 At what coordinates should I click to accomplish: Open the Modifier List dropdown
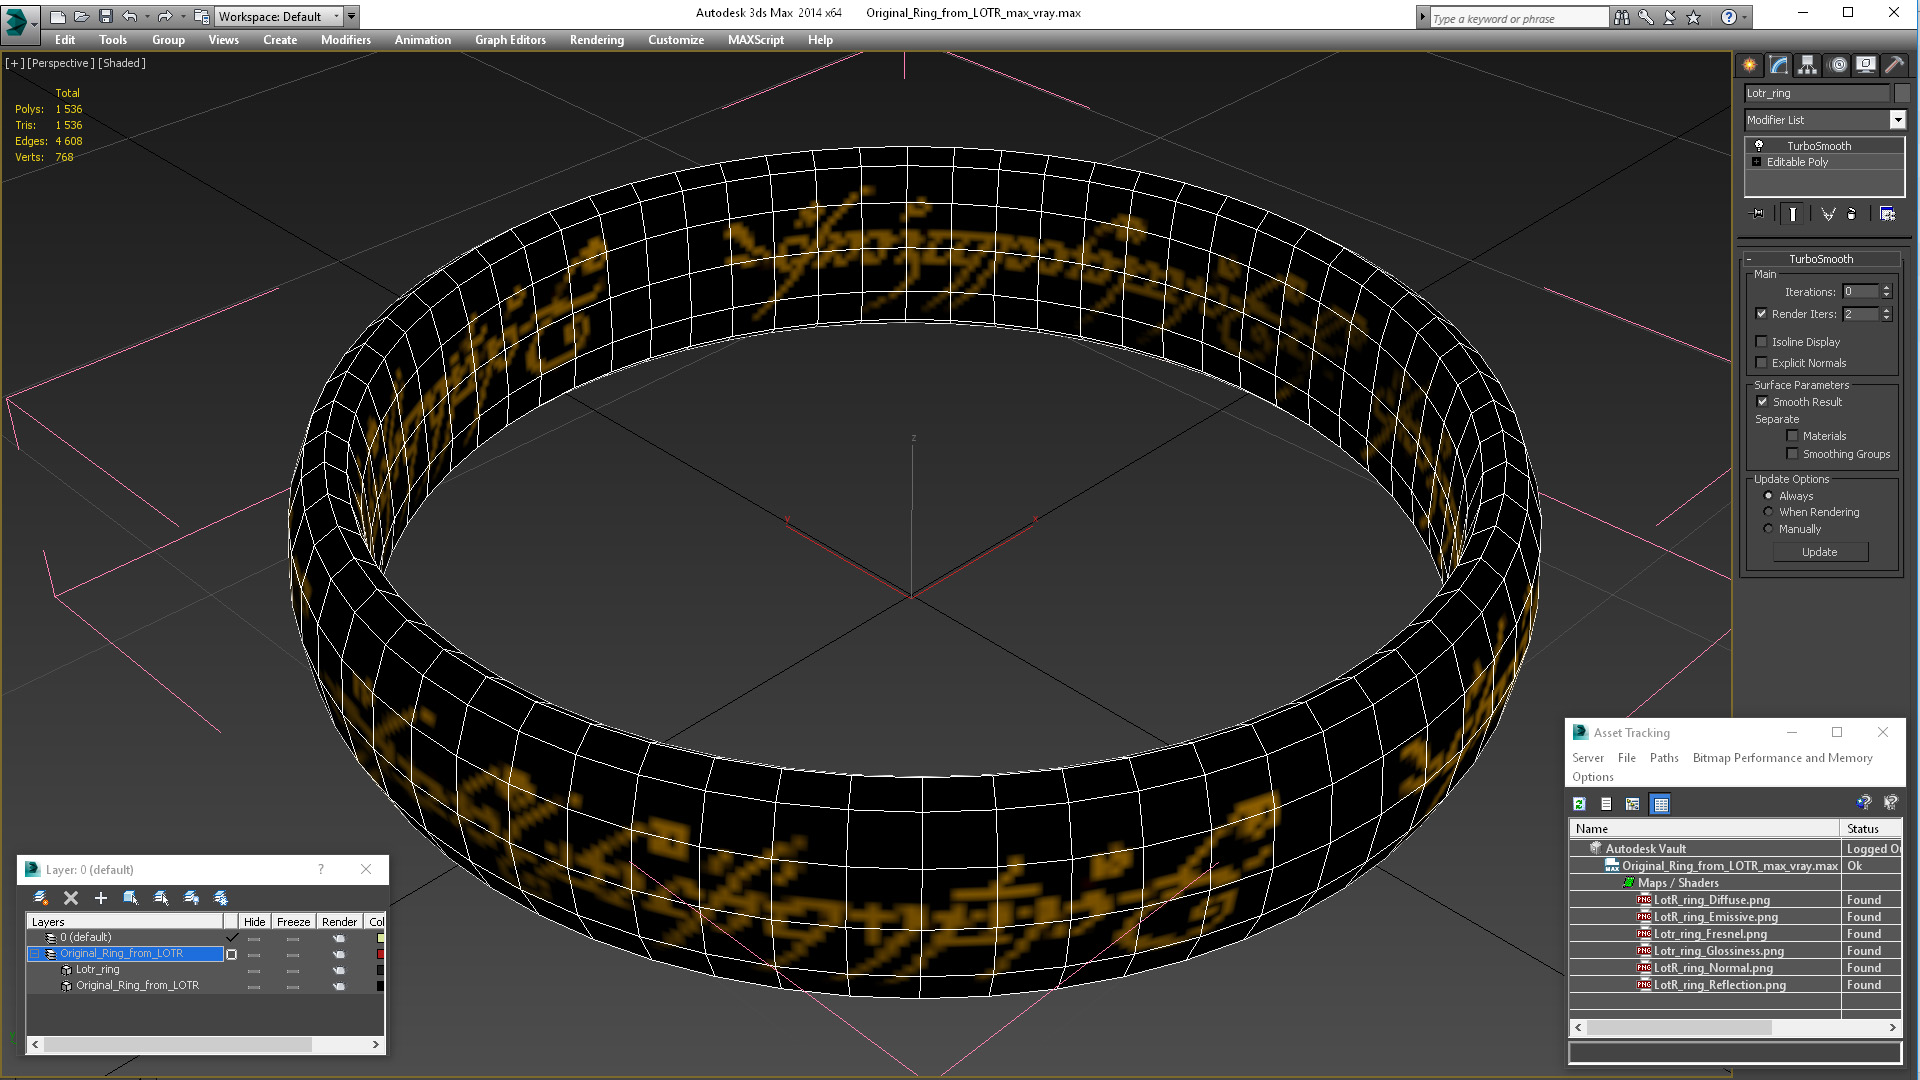pyautogui.click(x=1897, y=120)
